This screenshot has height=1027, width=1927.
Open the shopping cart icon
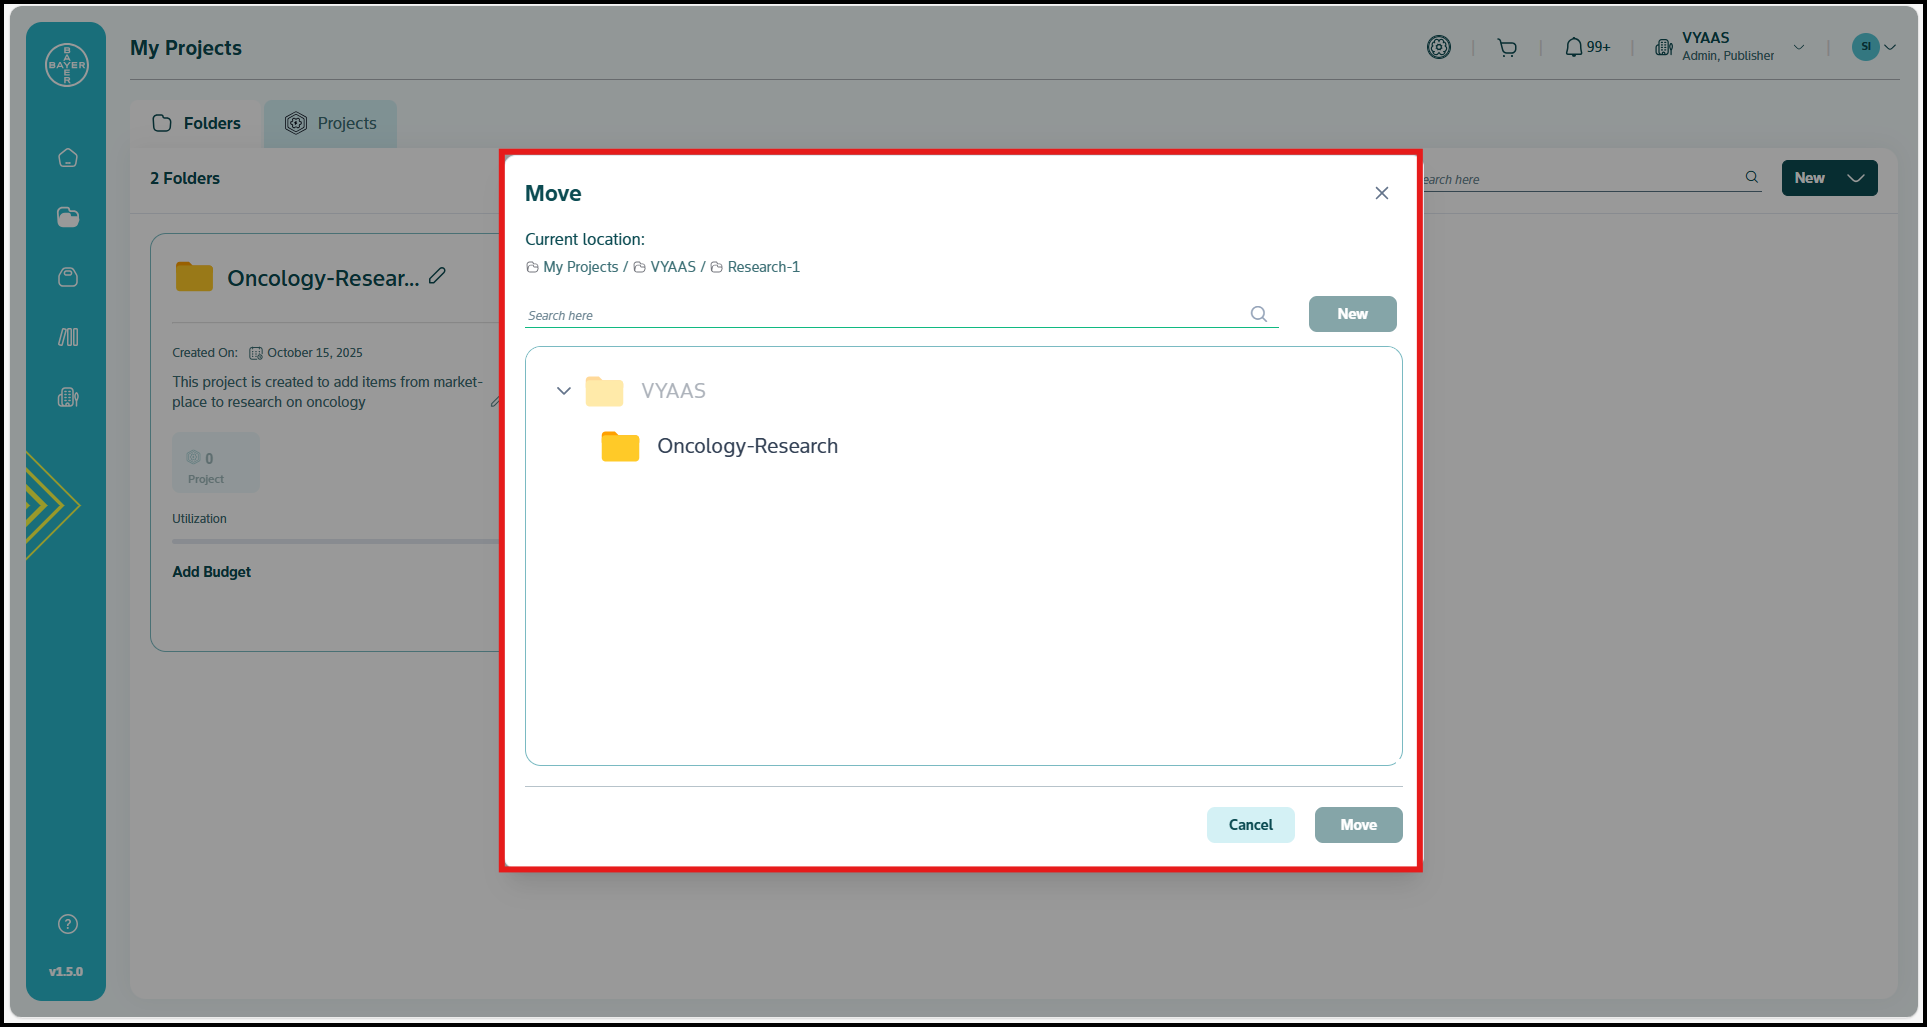click(1507, 47)
